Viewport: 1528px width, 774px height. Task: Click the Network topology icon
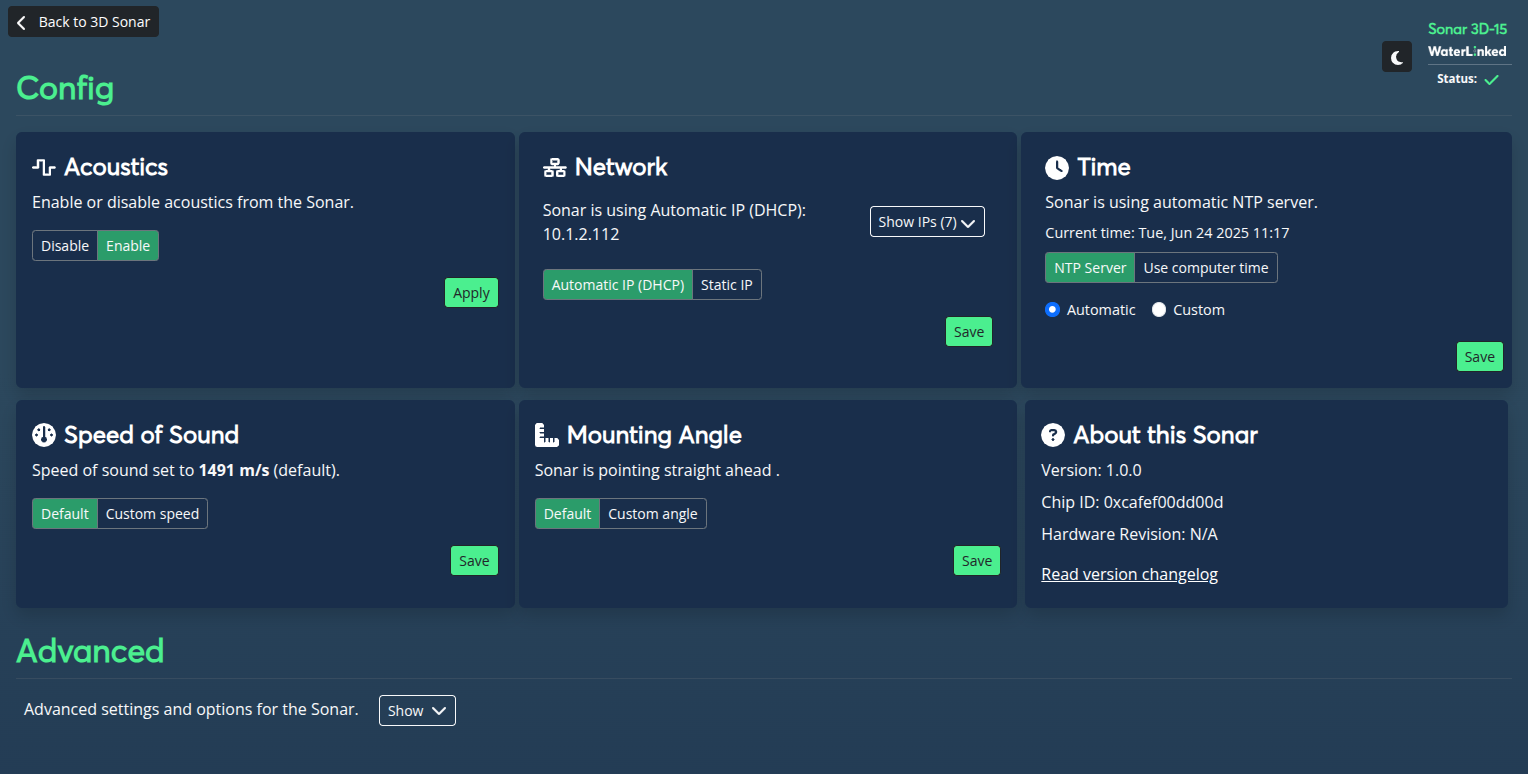pyautogui.click(x=554, y=167)
